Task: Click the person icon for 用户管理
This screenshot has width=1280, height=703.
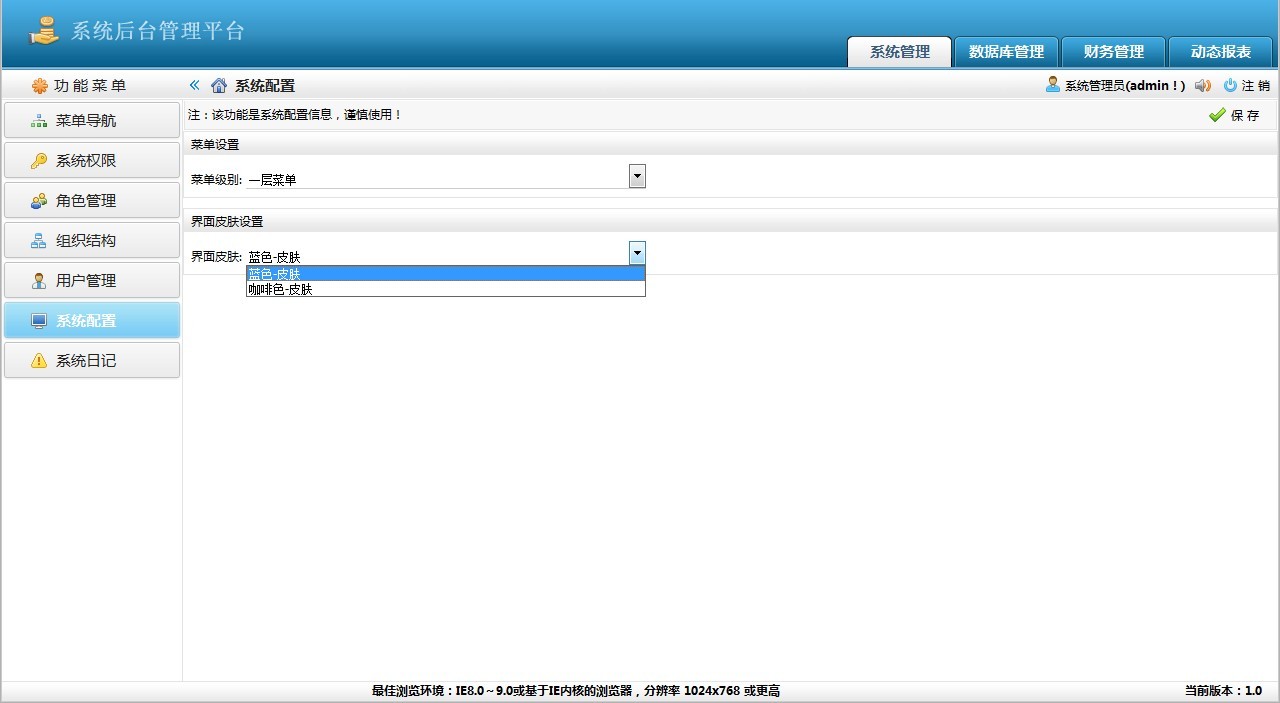Action: tap(39, 281)
